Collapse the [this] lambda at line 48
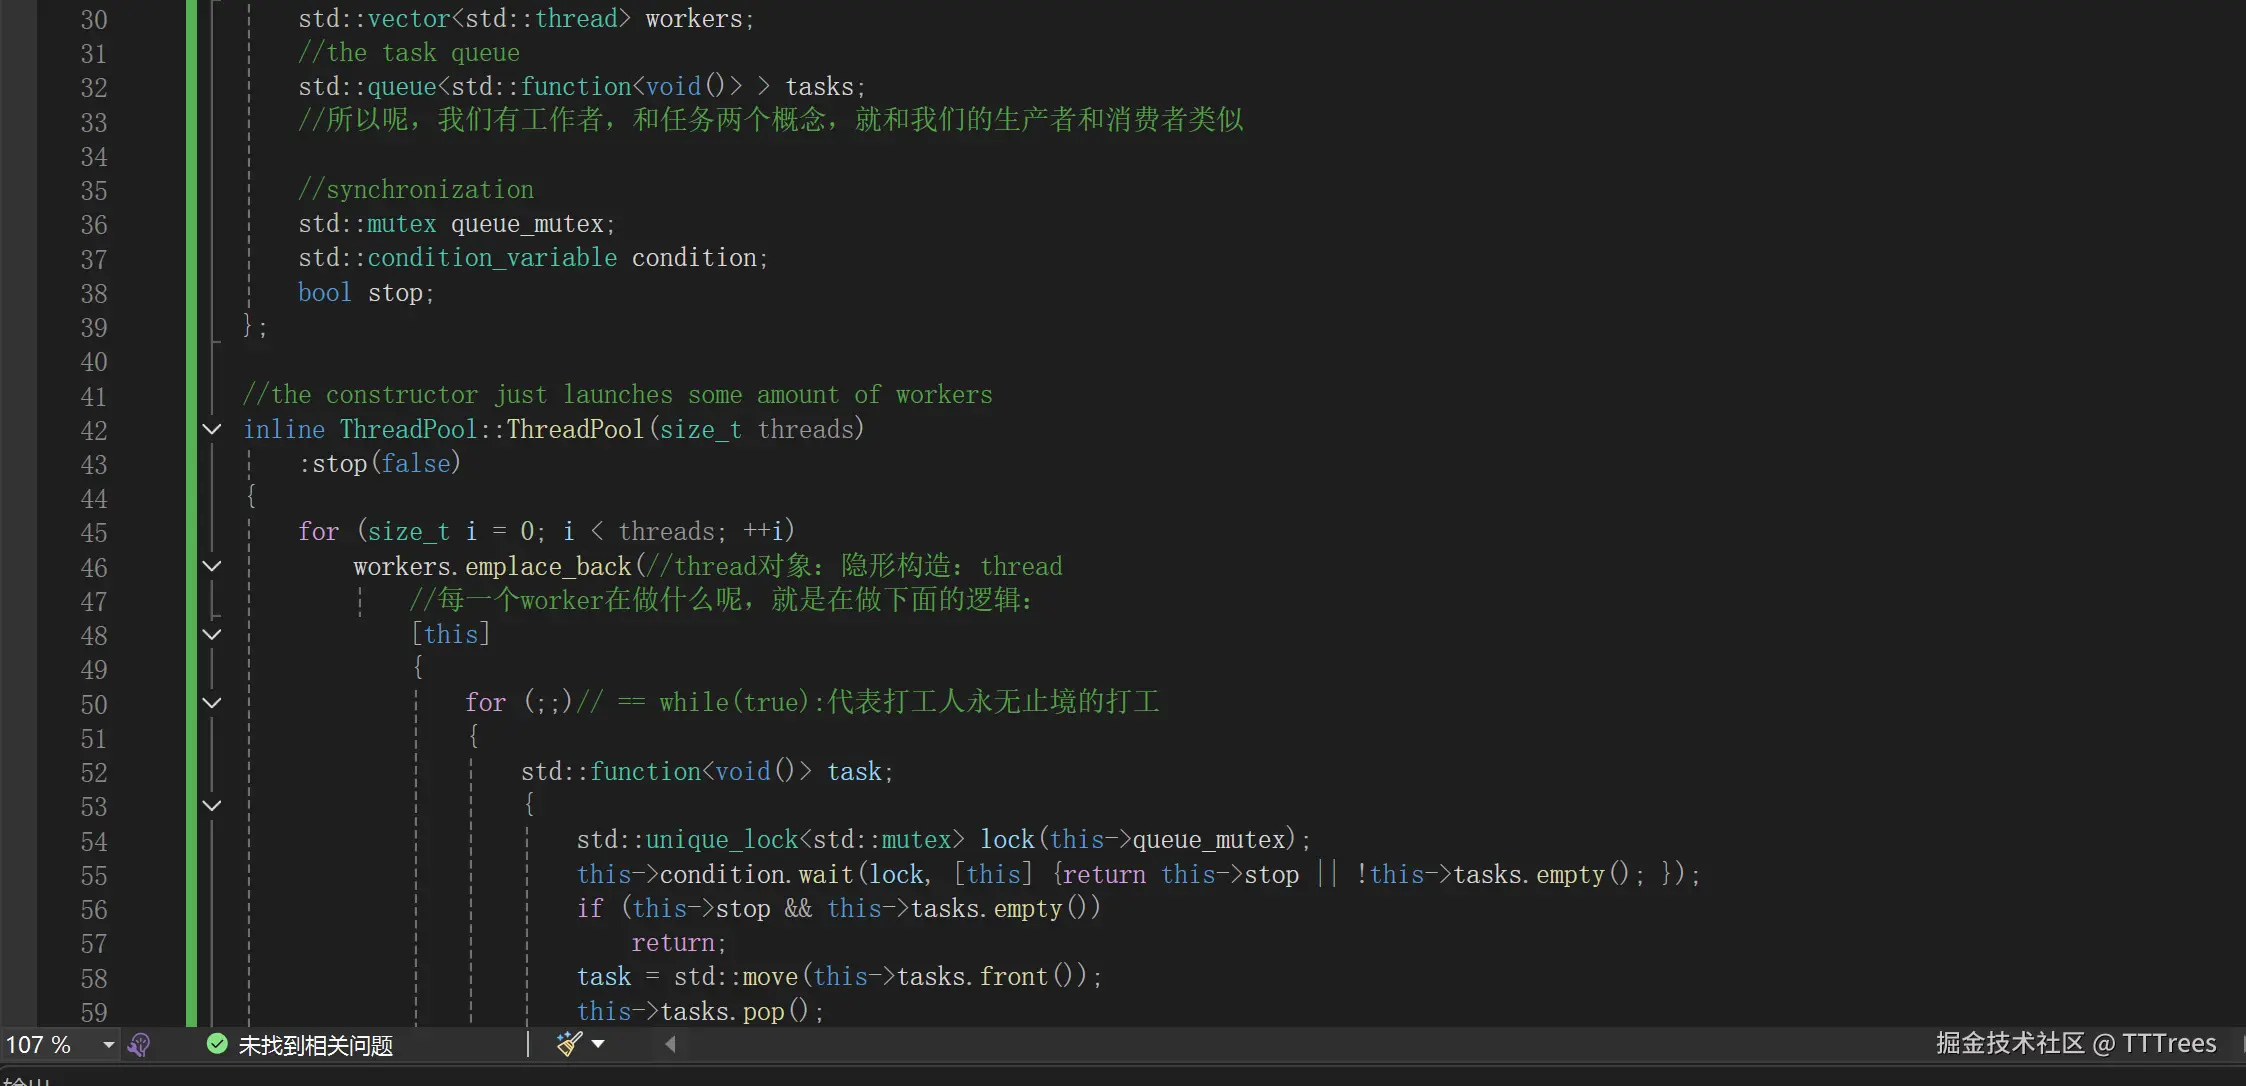The width and height of the screenshot is (2246, 1086). tap(212, 635)
